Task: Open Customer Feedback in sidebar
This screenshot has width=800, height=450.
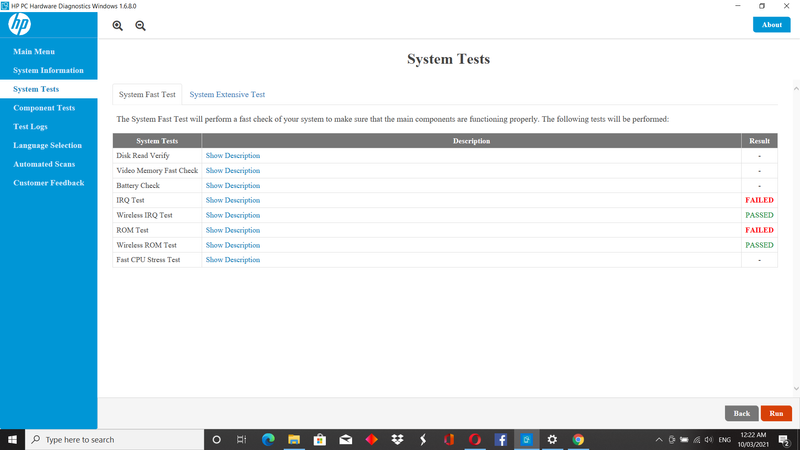Action: (x=49, y=183)
